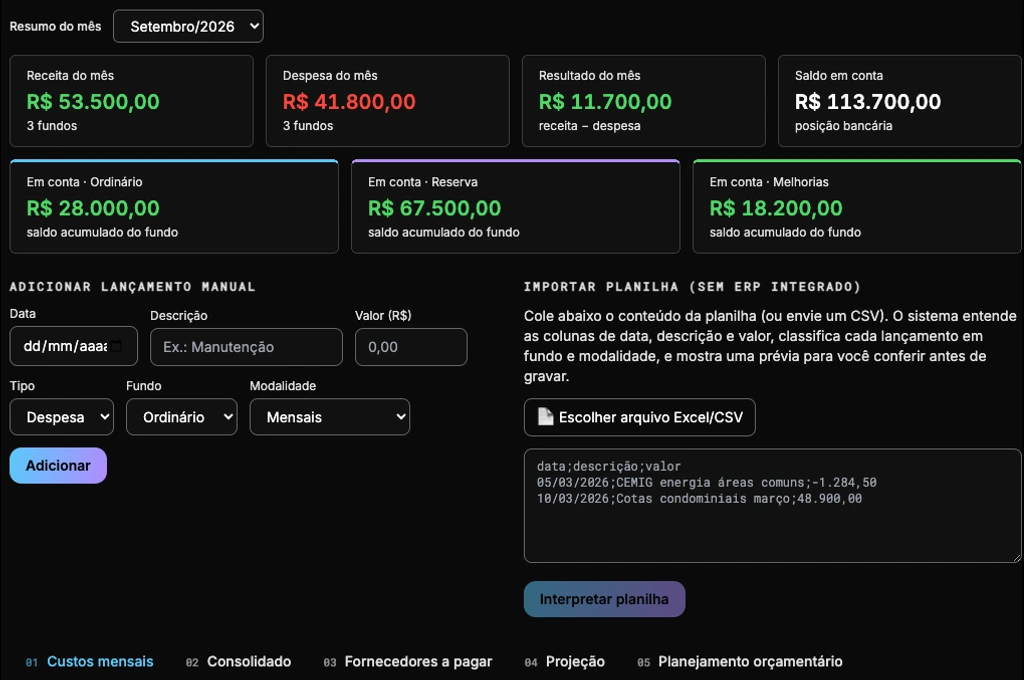This screenshot has height=680, width=1024.
Task: Click the Resumo do mês label
Action: (56, 27)
